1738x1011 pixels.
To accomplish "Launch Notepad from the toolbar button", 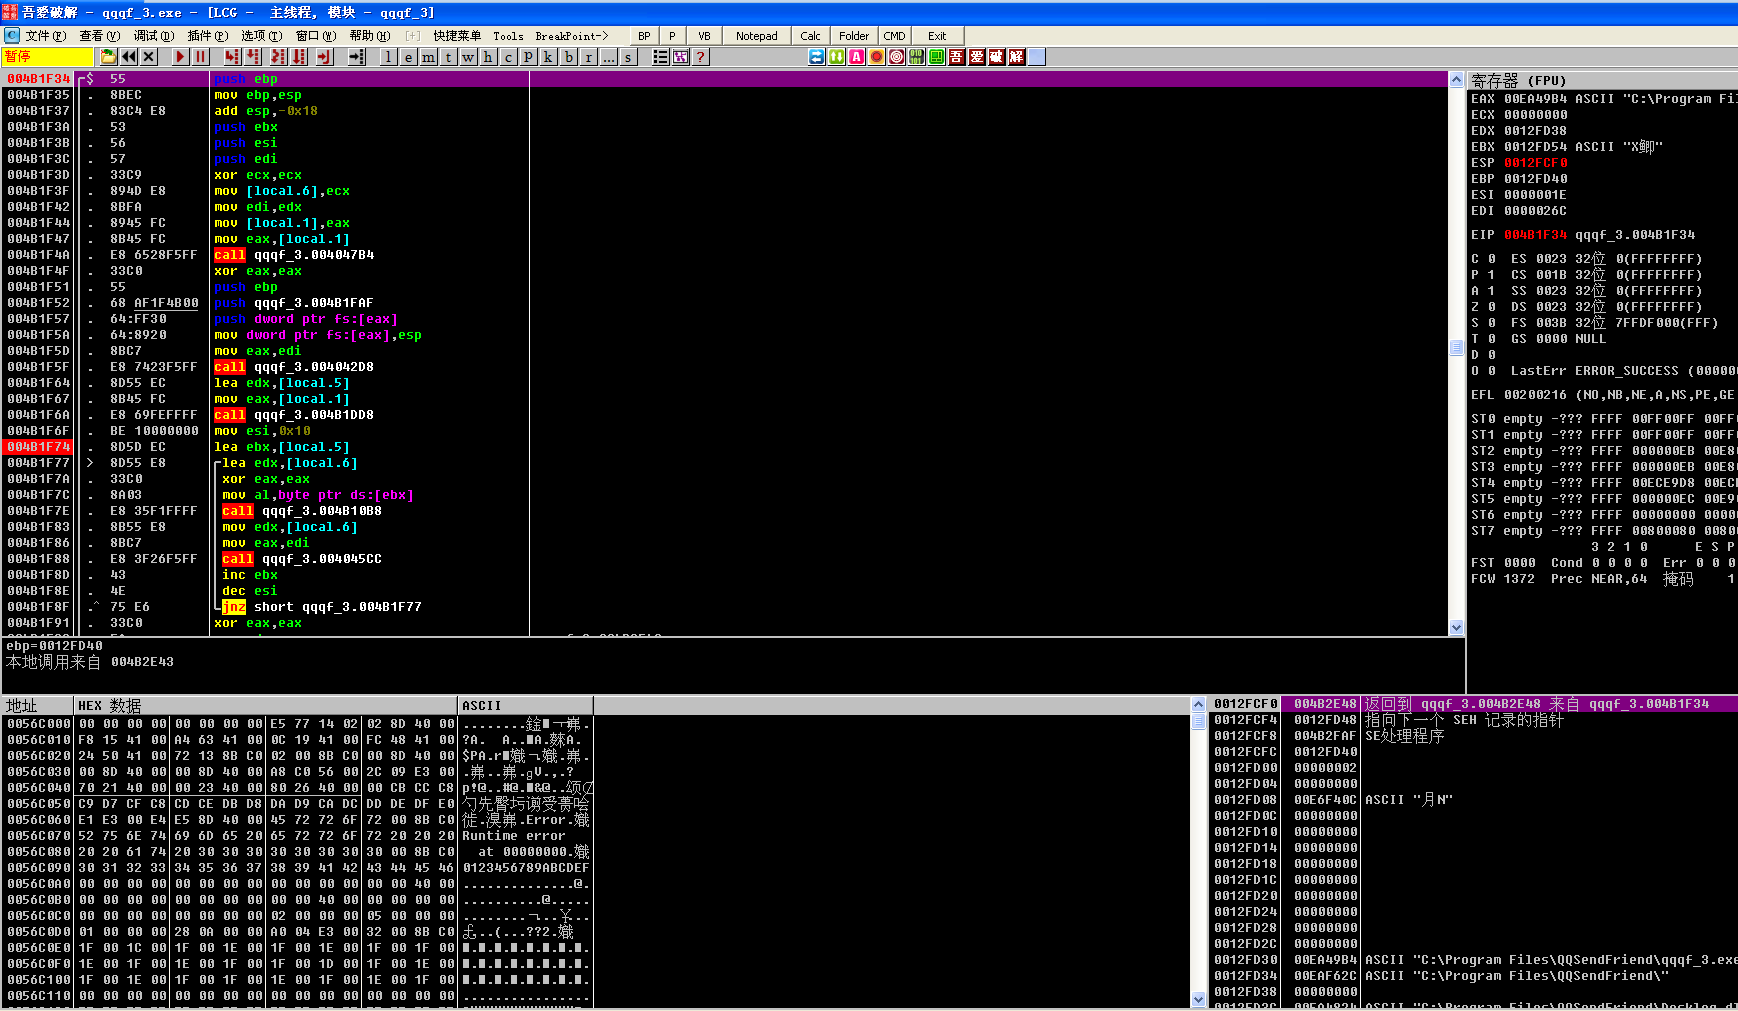I will 757,36.
